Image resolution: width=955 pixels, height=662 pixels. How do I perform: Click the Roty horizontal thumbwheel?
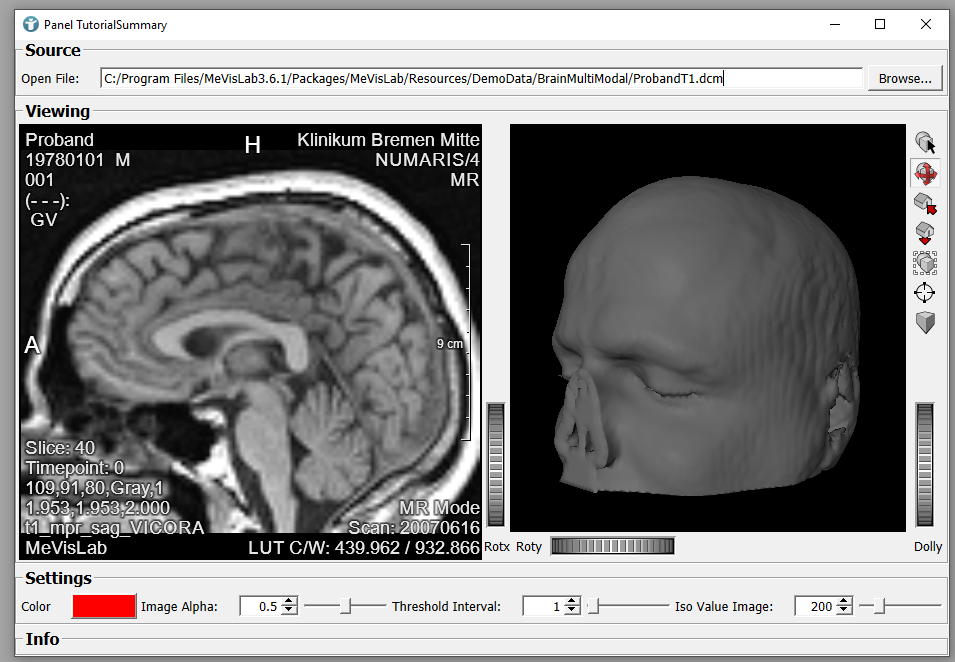[x=612, y=546]
